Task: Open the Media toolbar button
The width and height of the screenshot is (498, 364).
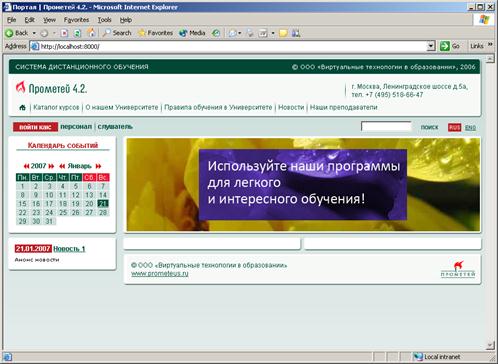Action: (192, 33)
